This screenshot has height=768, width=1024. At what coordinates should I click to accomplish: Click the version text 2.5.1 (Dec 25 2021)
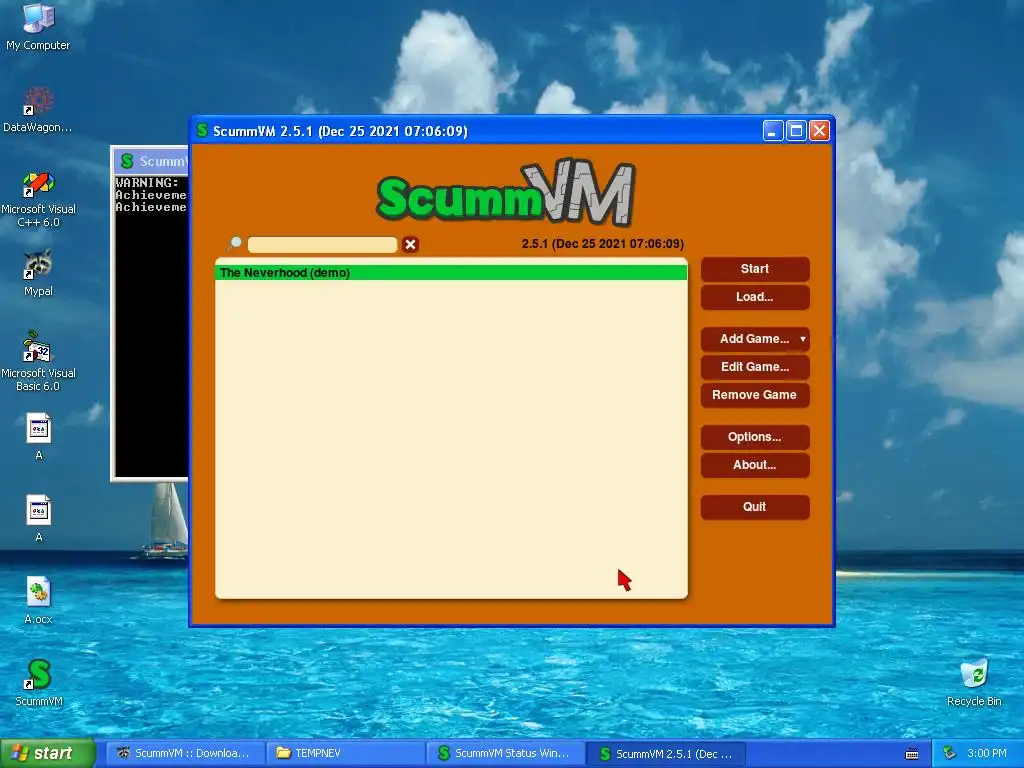coord(602,244)
